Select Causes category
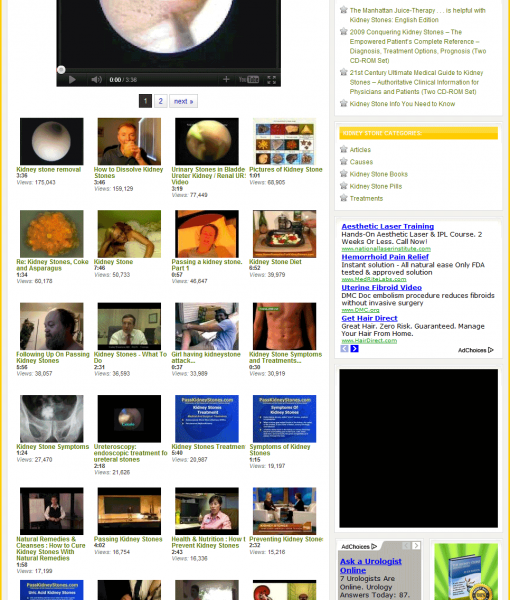Screen dimensions: 510x600 pos(361,162)
